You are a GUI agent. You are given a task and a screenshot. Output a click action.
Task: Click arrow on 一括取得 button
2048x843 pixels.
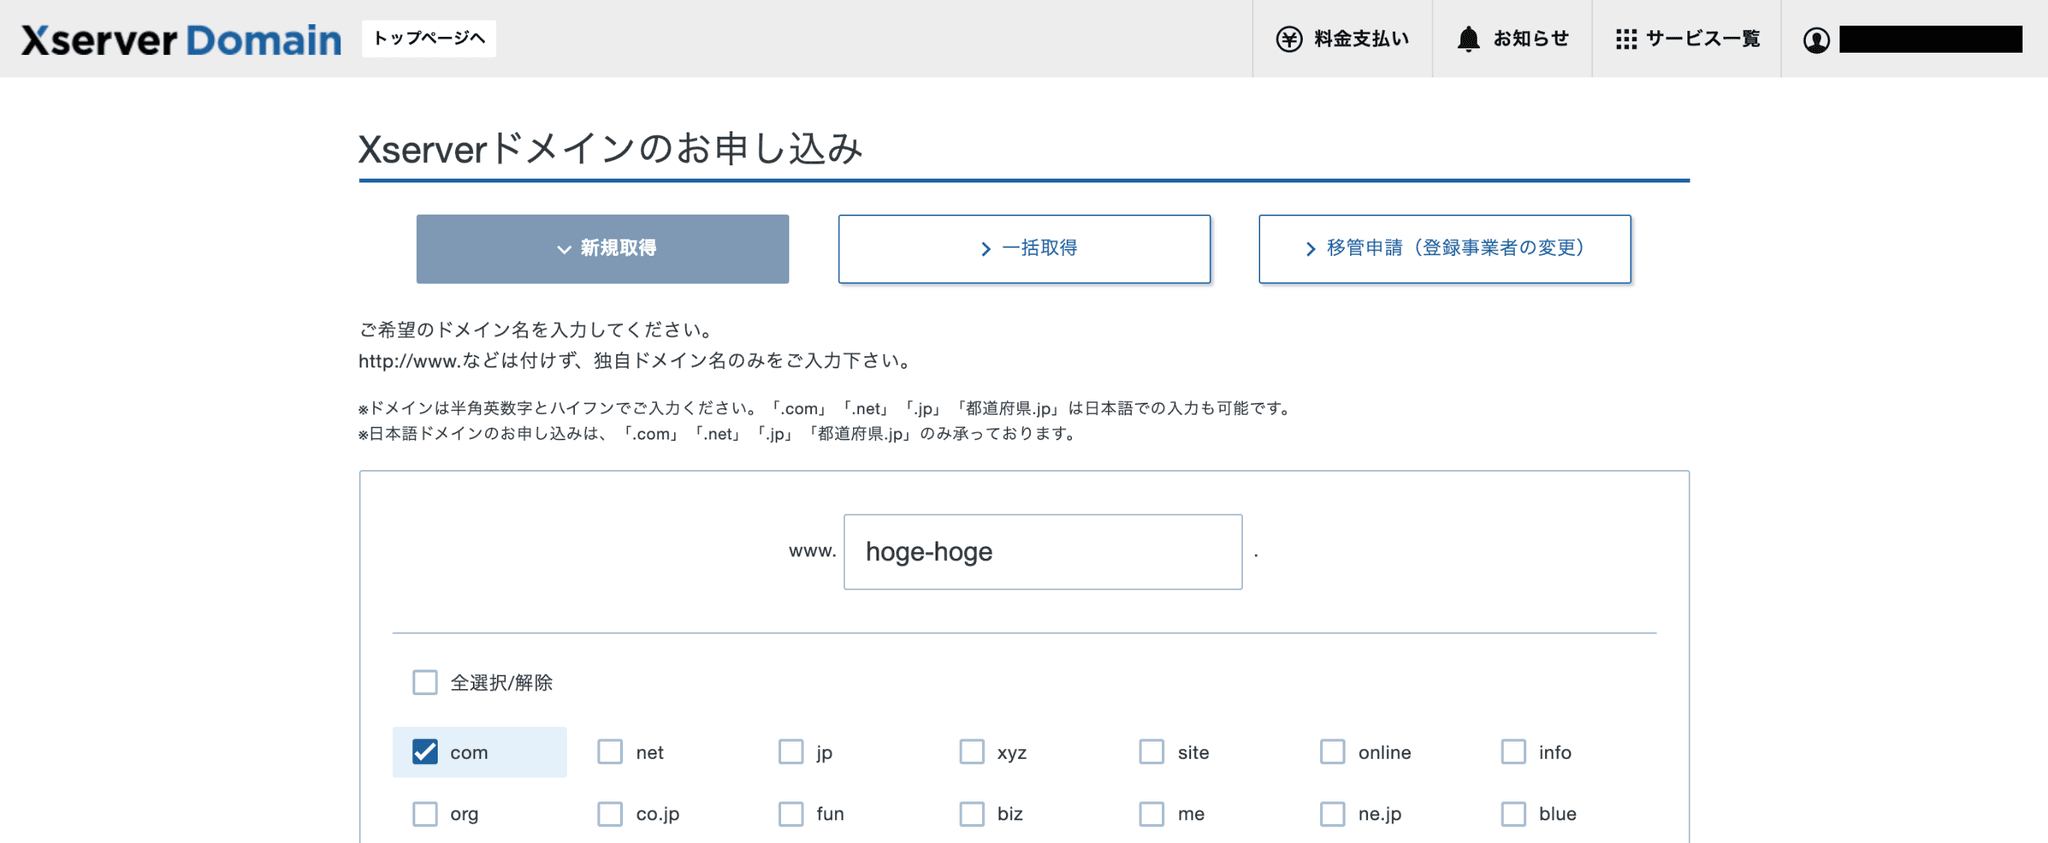coord(985,249)
